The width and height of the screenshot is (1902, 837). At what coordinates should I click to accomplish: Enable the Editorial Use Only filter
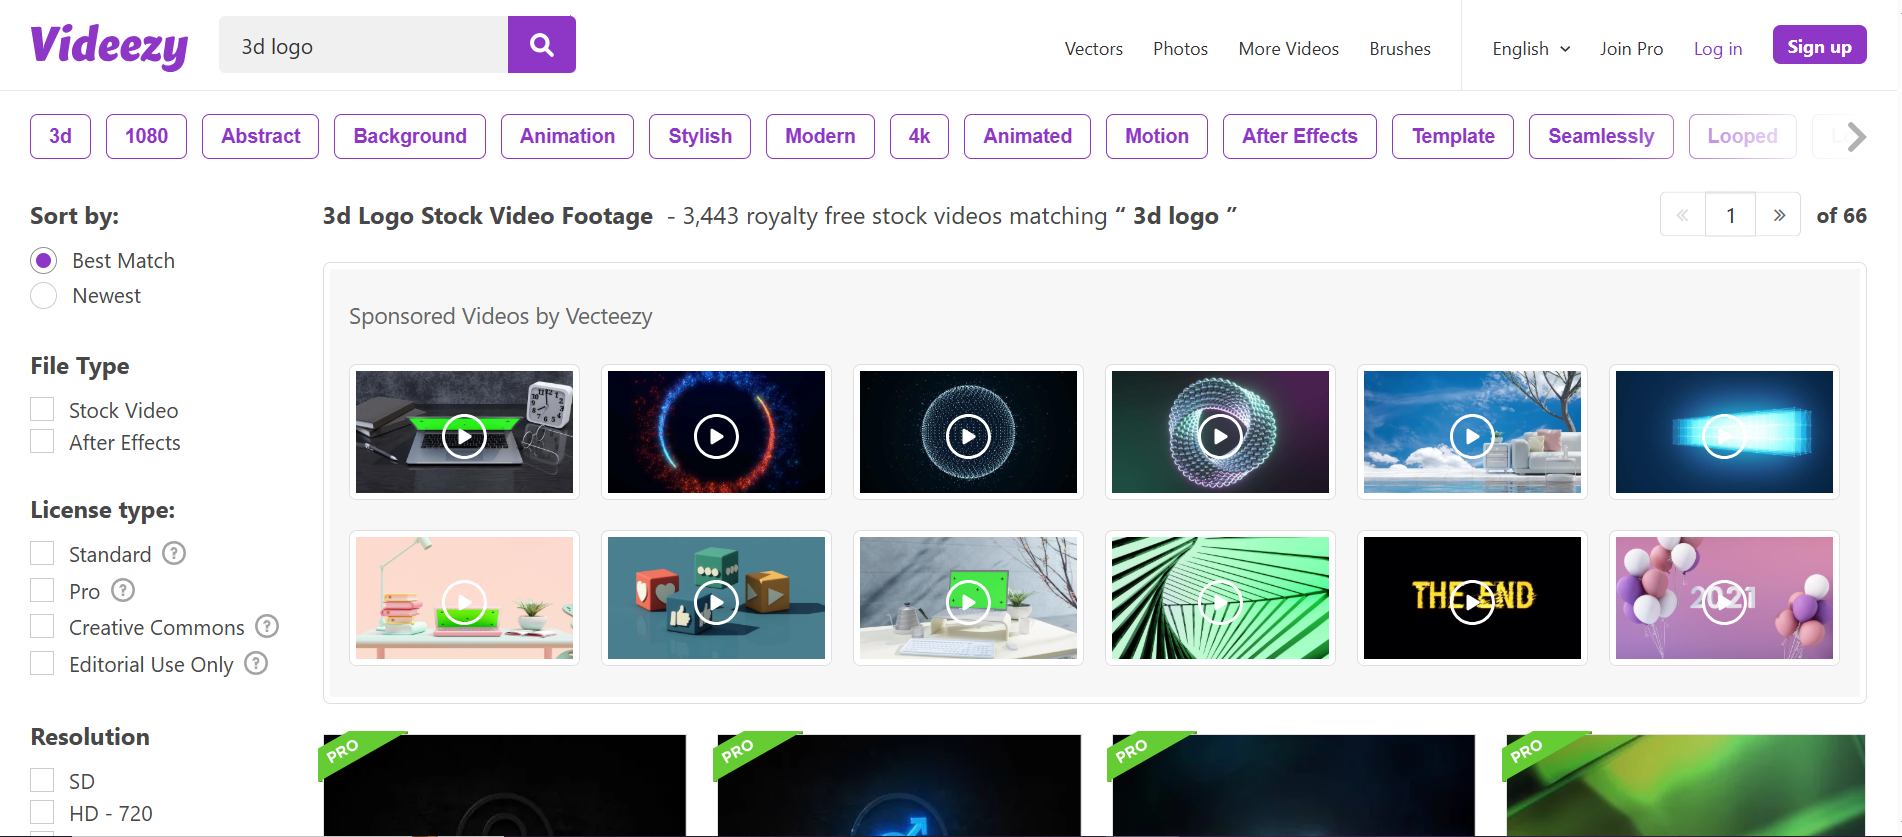[42, 663]
